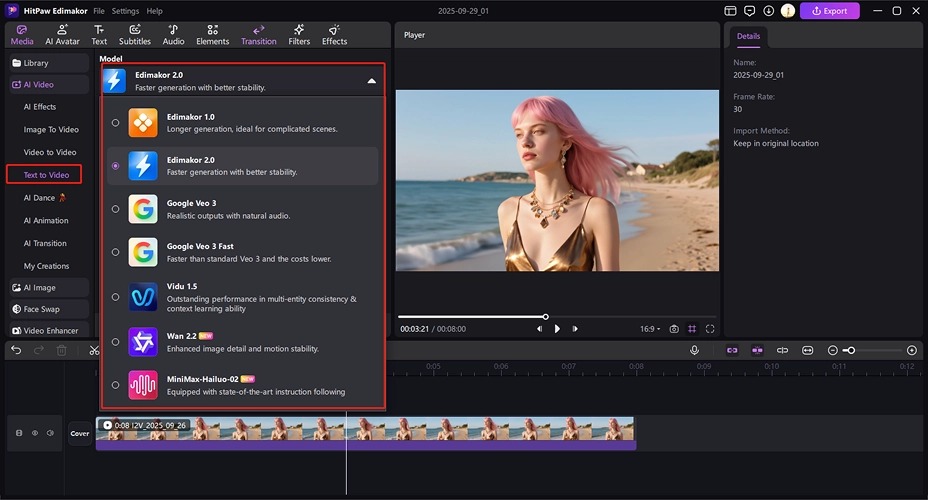Expand the AI Image section
This screenshot has width=928, height=500.
[49, 288]
